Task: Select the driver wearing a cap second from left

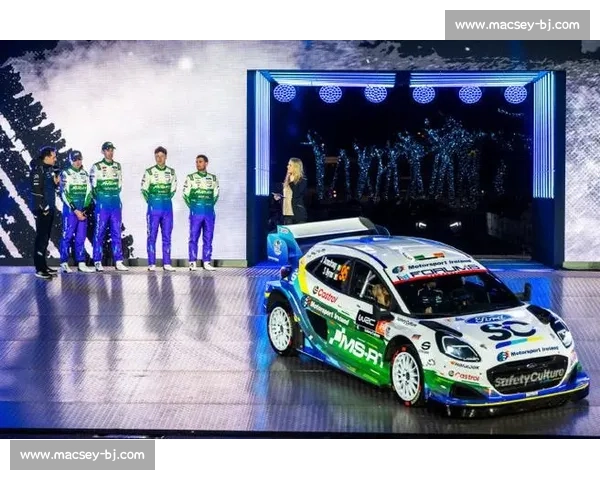Action: coord(75,210)
